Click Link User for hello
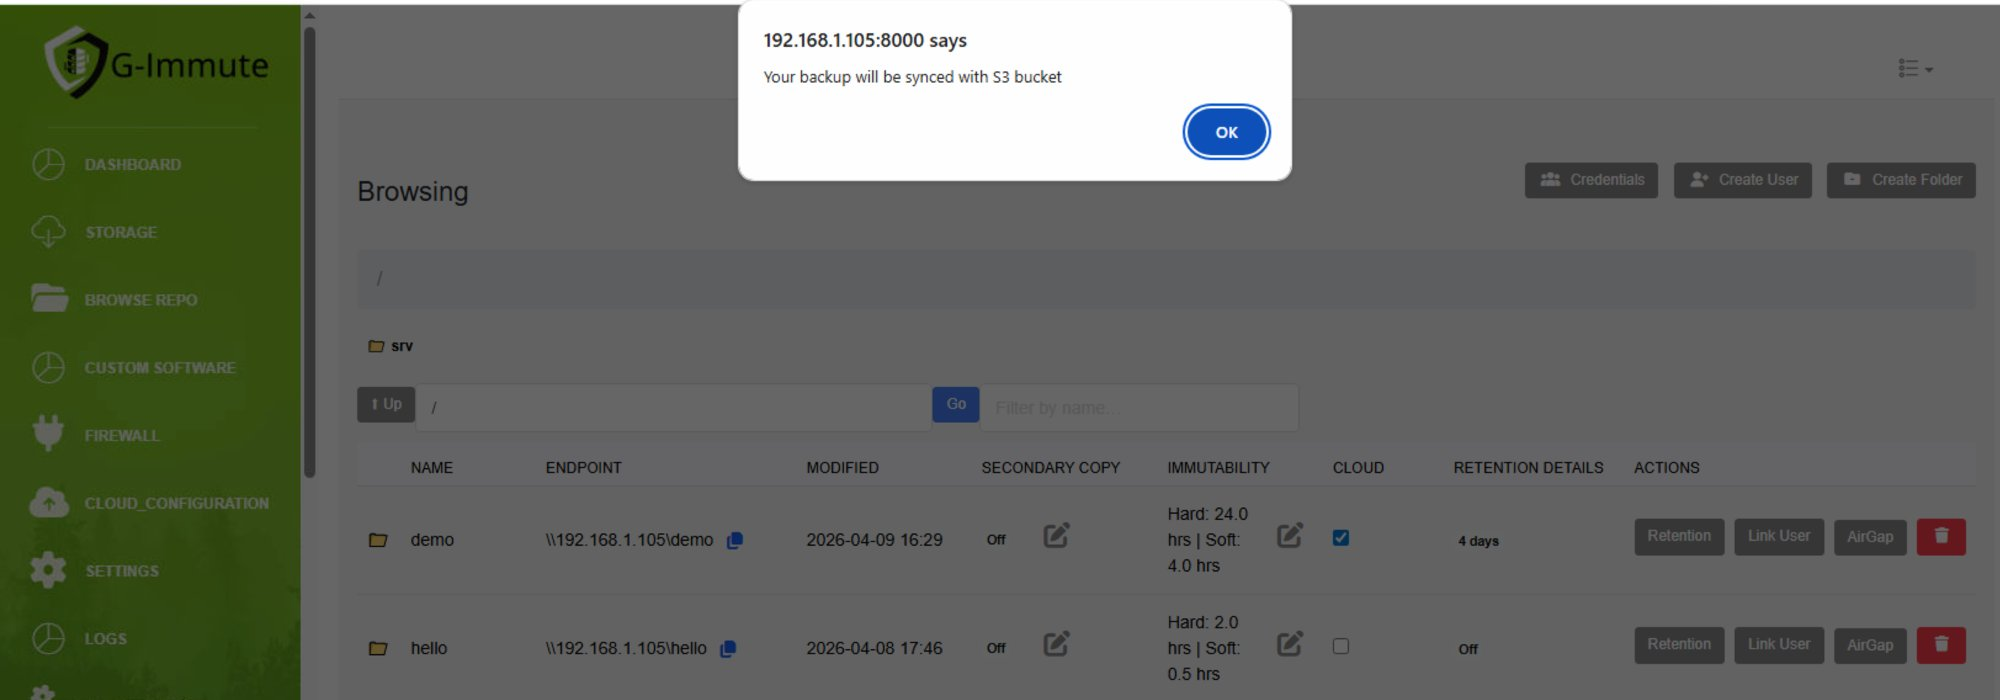2000x700 pixels. click(x=1779, y=645)
